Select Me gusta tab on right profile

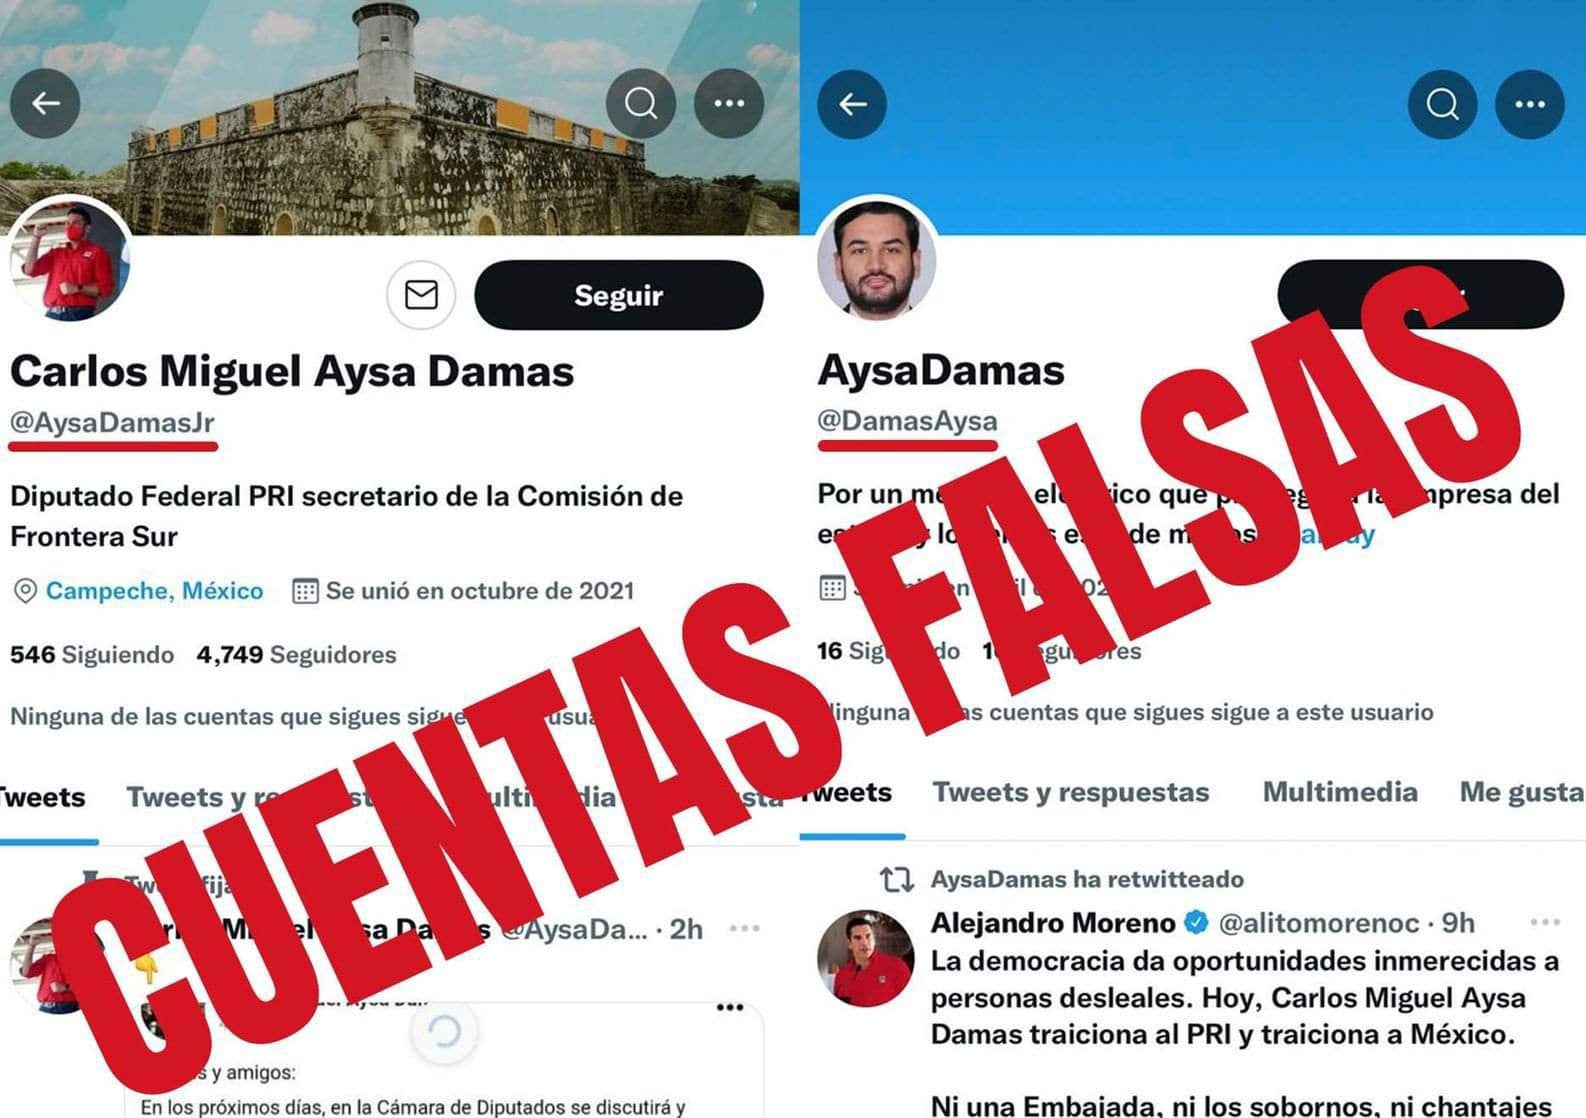pos(1521,793)
